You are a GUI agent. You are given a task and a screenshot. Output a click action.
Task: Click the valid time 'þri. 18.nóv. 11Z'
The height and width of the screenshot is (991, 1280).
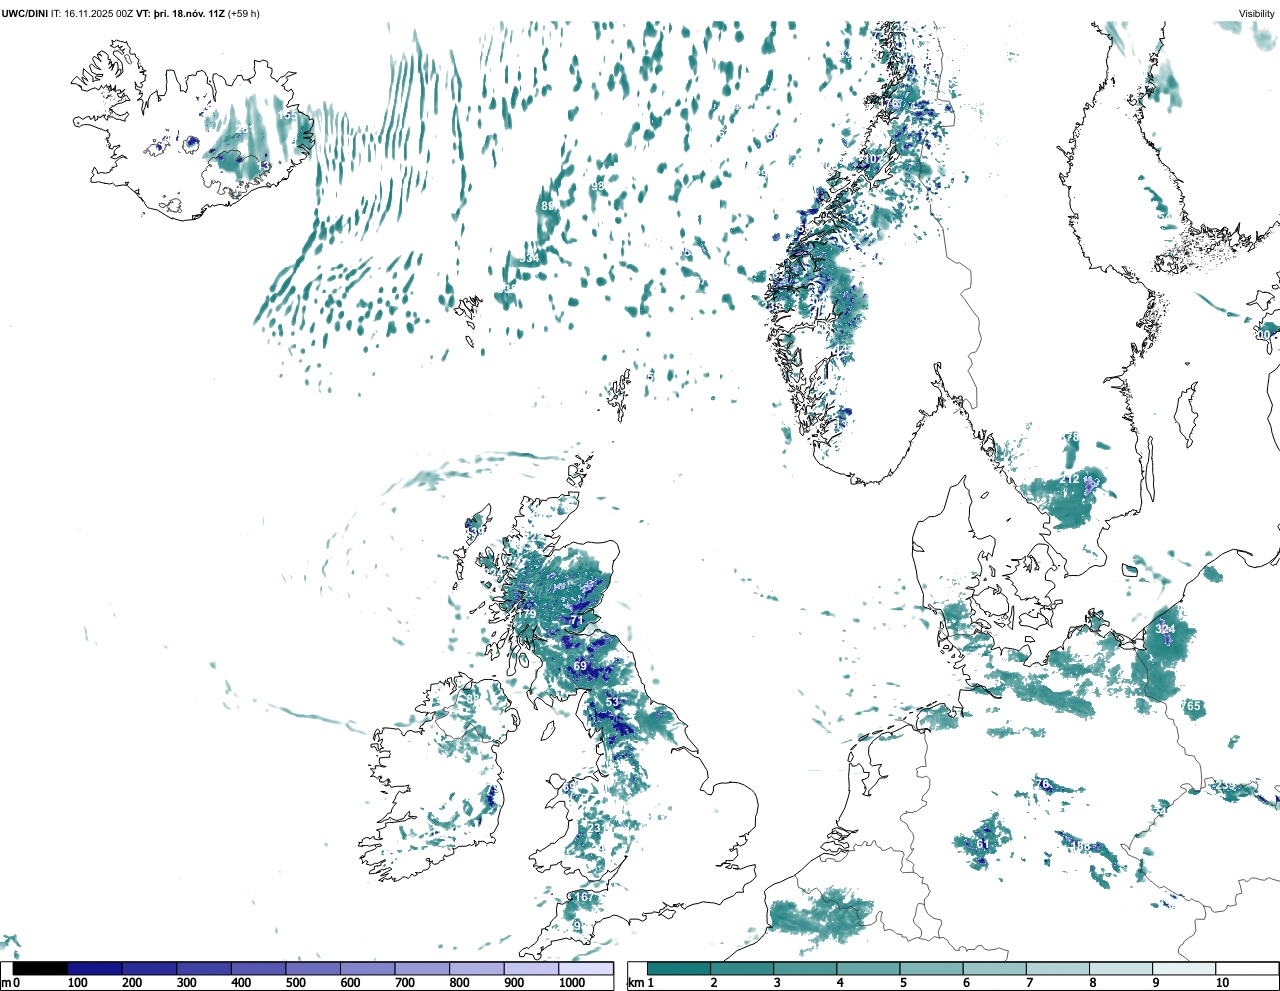pyautogui.click(x=190, y=14)
